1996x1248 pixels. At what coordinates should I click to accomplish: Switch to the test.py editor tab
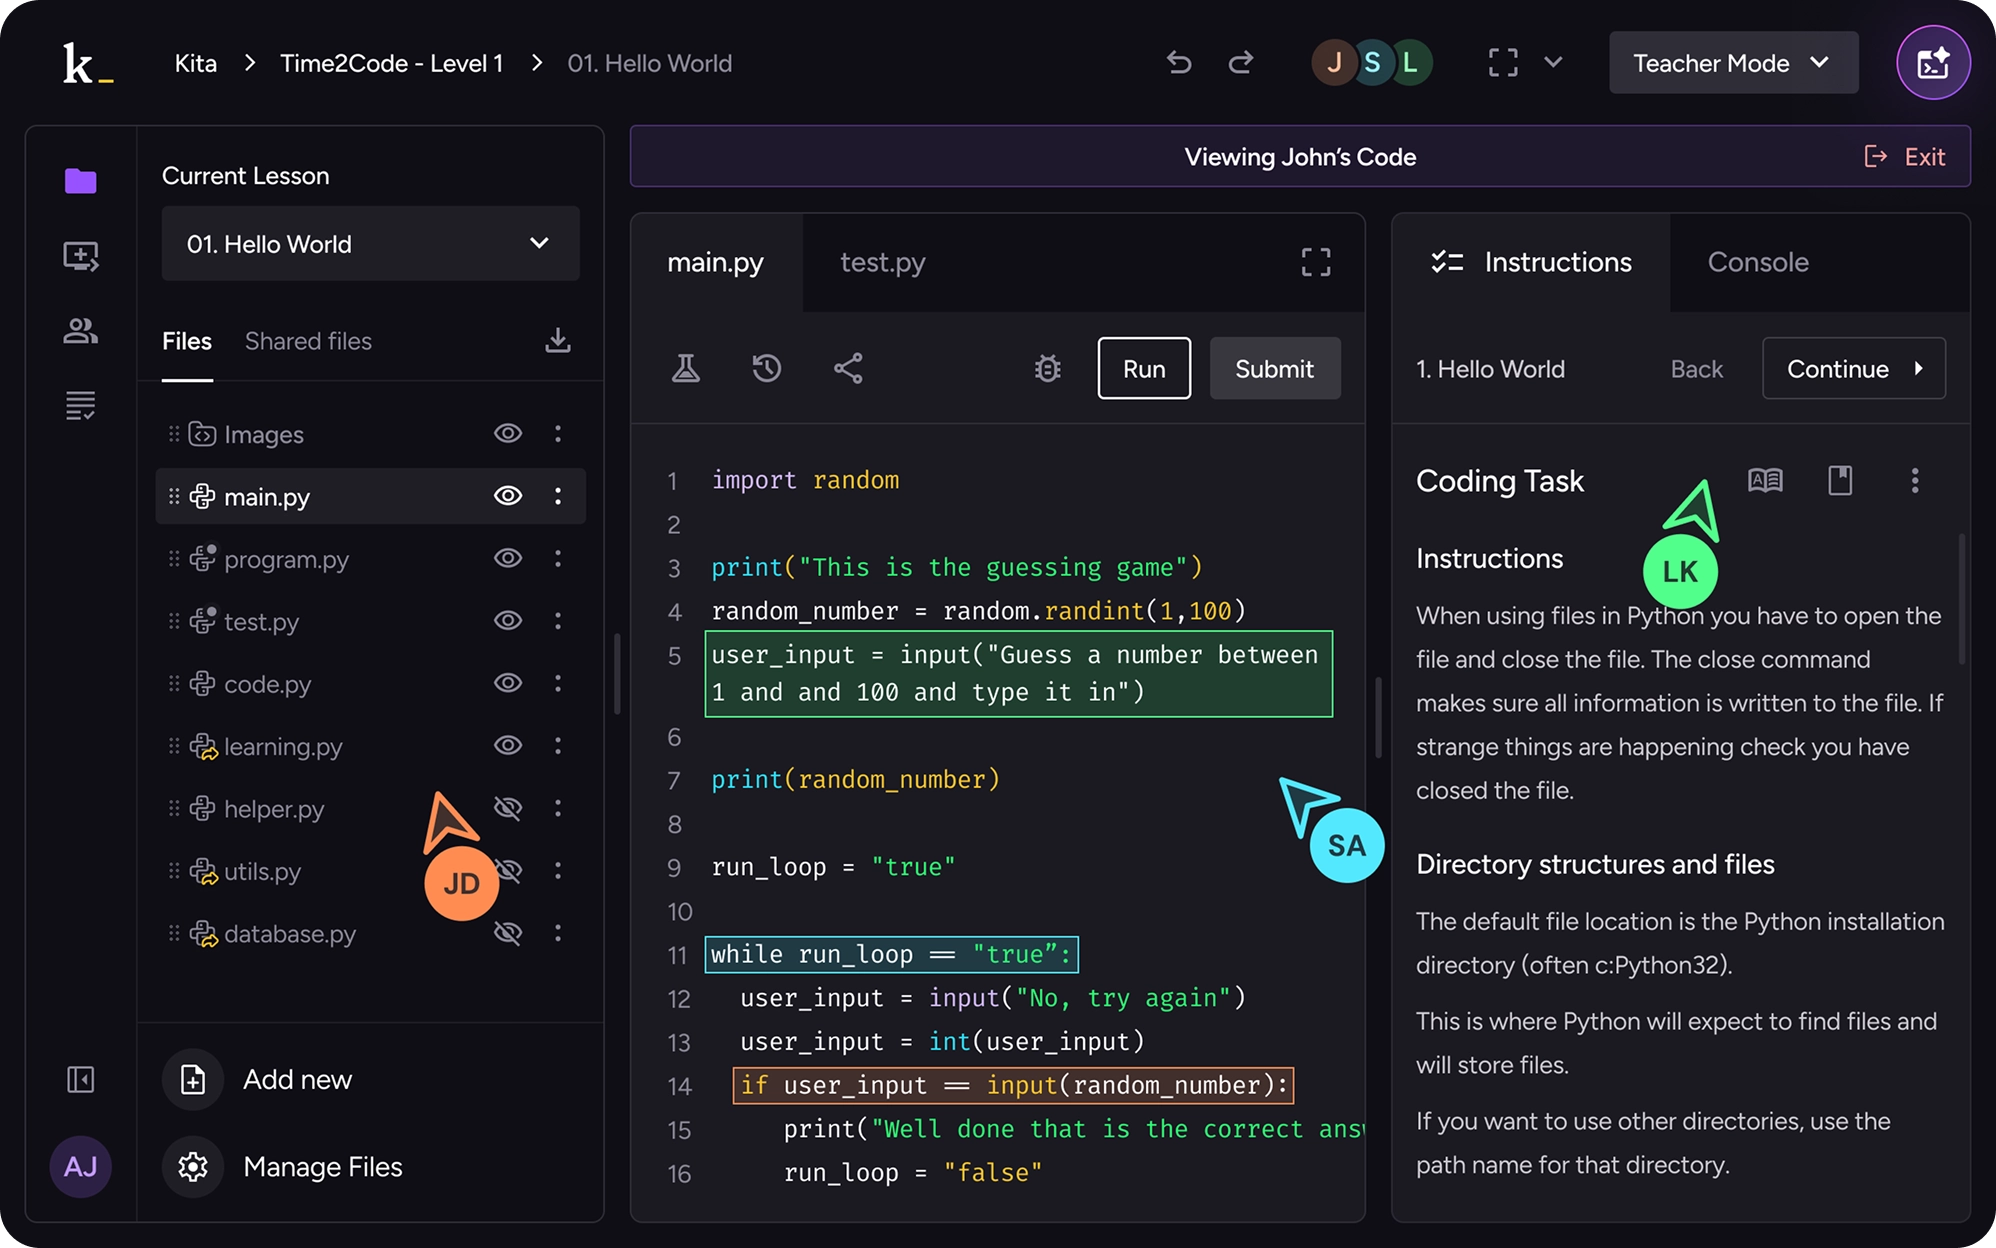coord(883,262)
